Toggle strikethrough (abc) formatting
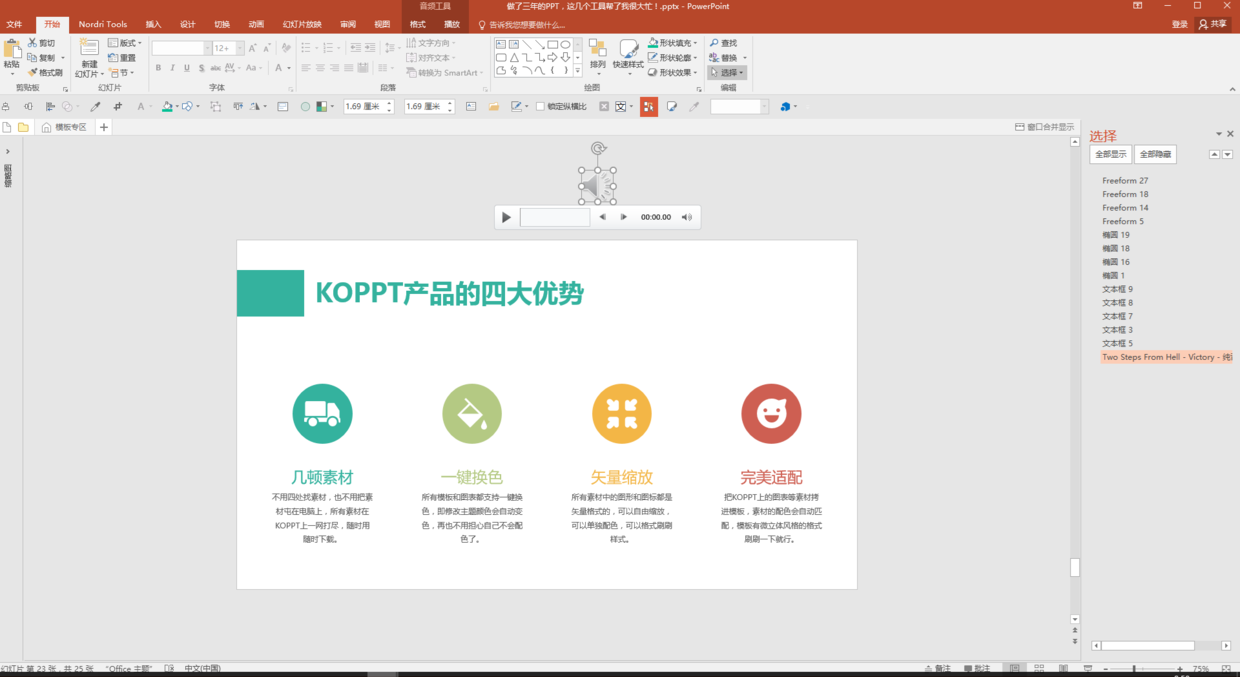Screen dimensions: 1240x677 coord(215,68)
